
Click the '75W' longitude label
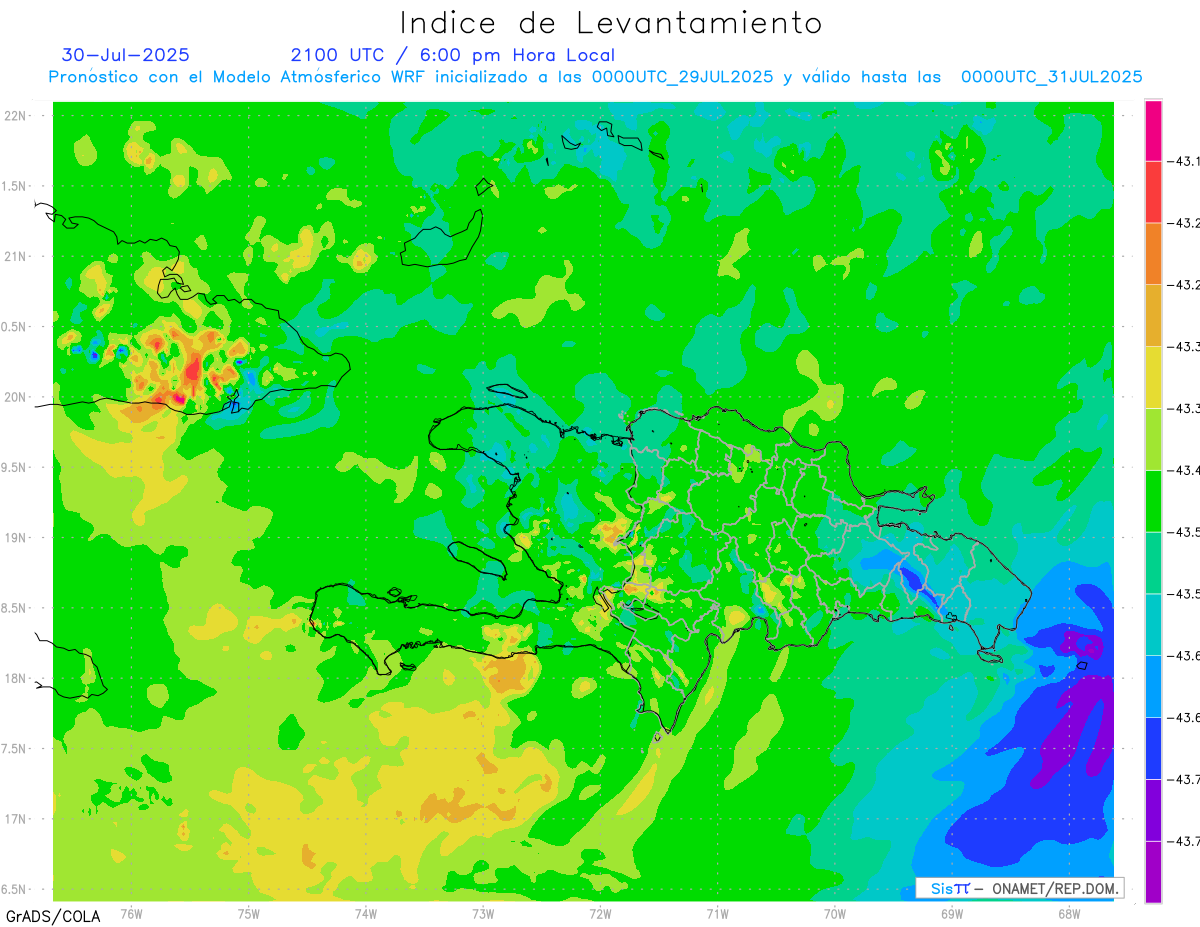point(249,913)
